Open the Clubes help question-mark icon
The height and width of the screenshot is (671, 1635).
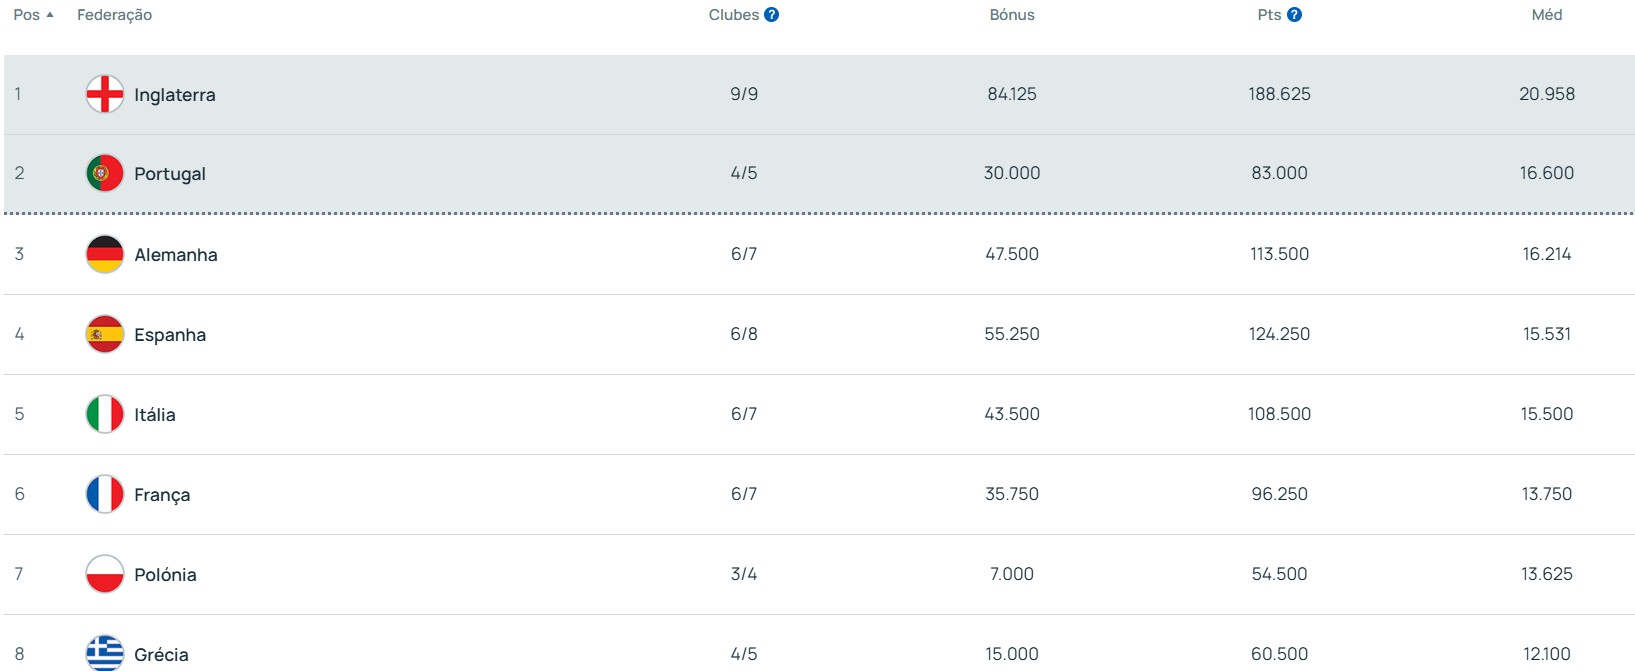coord(771,15)
